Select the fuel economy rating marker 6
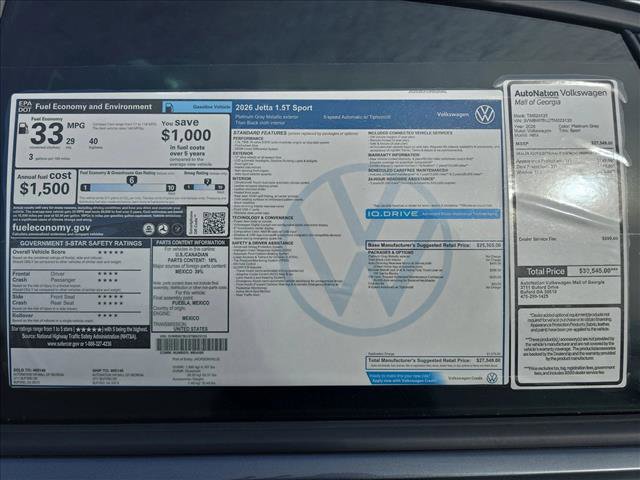Screen dimensions: 640x480 pos(131,180)
